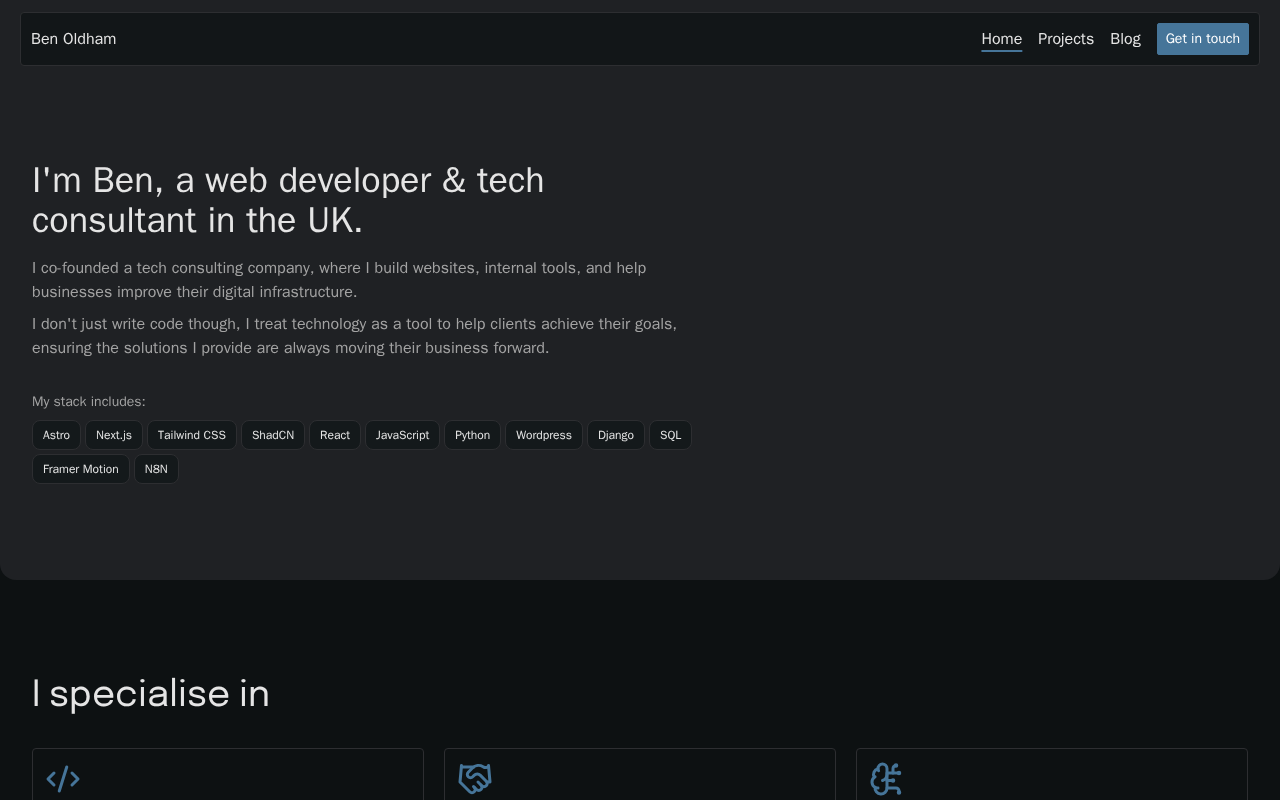
Task: Go to the Projects page
Action: 1065,39
